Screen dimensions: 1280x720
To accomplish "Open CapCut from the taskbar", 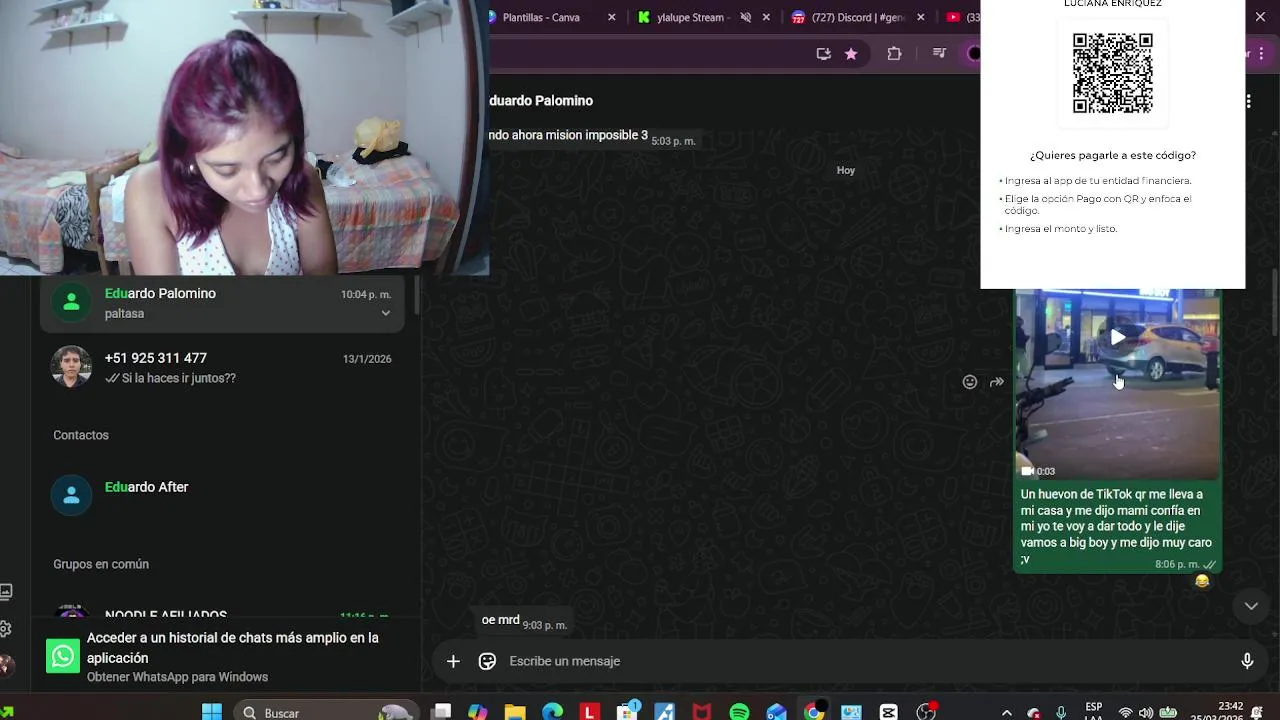I will [888, 712].
